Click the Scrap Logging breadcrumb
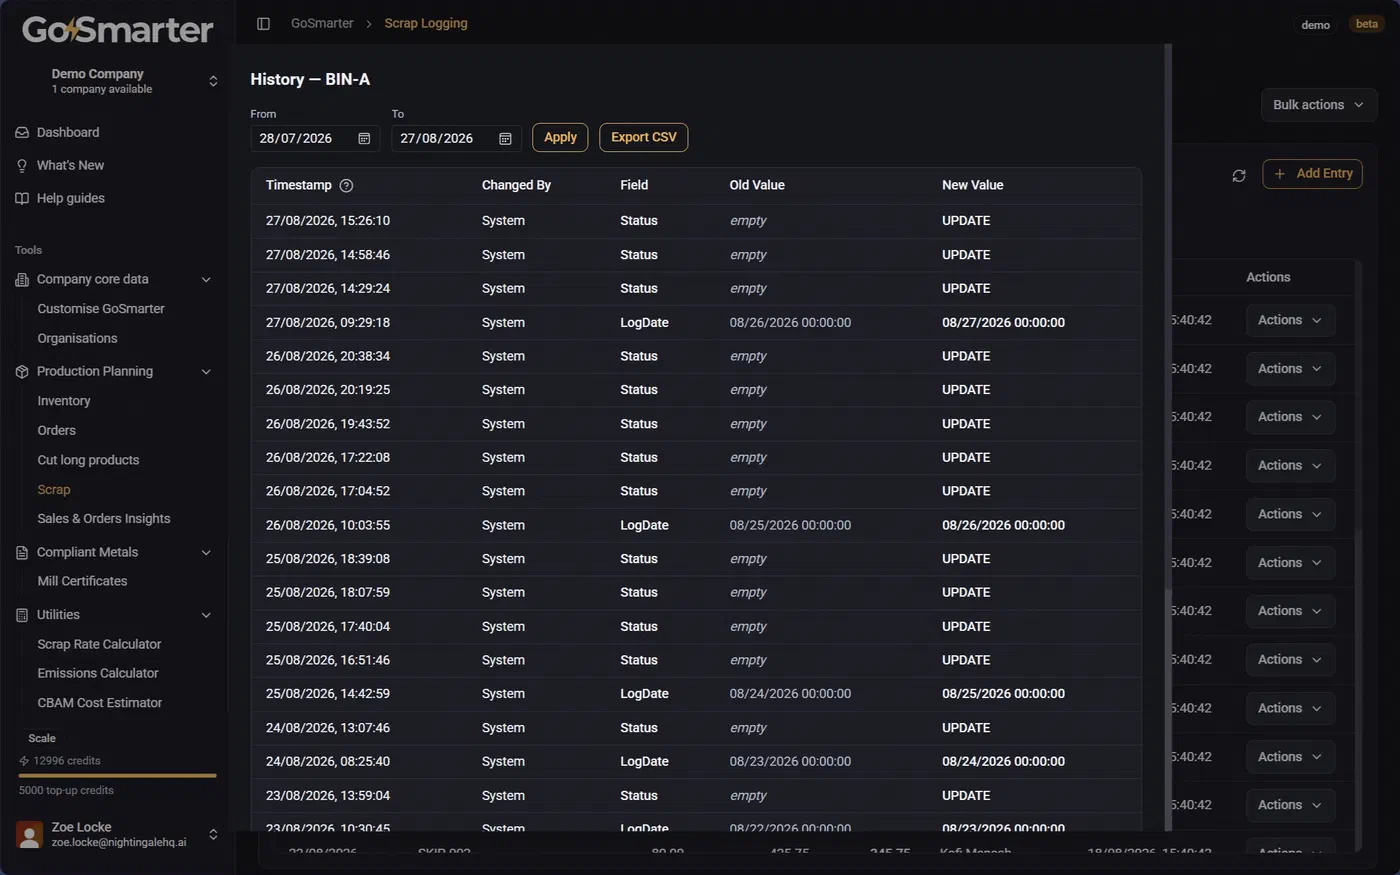 pos(426,23)
